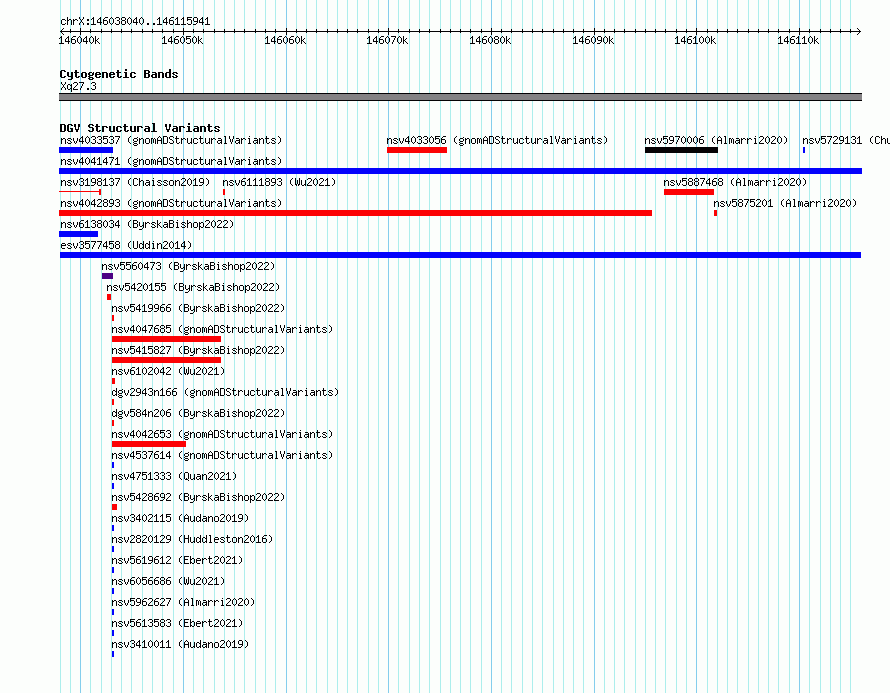Open the nsv5962627 Almarri2020 label

click(183, 602)
